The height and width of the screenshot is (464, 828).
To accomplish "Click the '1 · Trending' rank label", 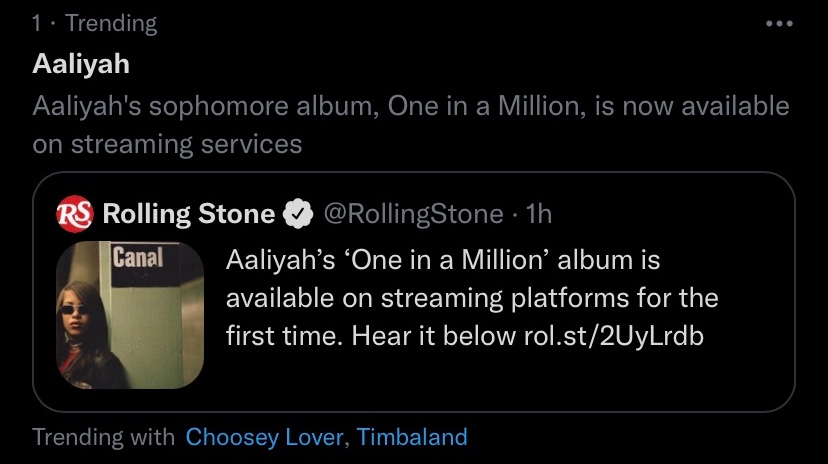I will pyautogui.click(x=94, y=22).
